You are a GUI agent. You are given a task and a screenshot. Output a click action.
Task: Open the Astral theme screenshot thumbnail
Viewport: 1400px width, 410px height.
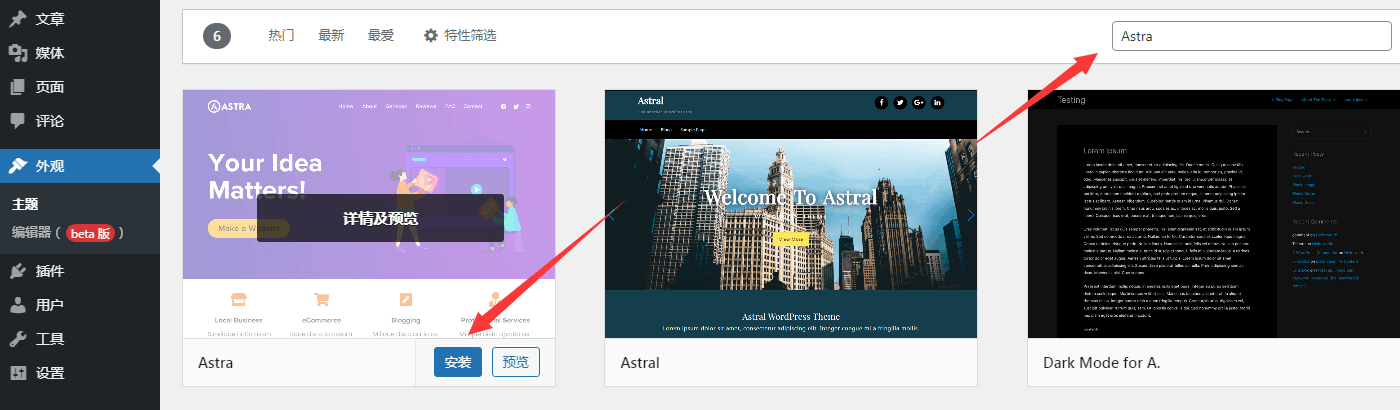click(x=790, y=214)
